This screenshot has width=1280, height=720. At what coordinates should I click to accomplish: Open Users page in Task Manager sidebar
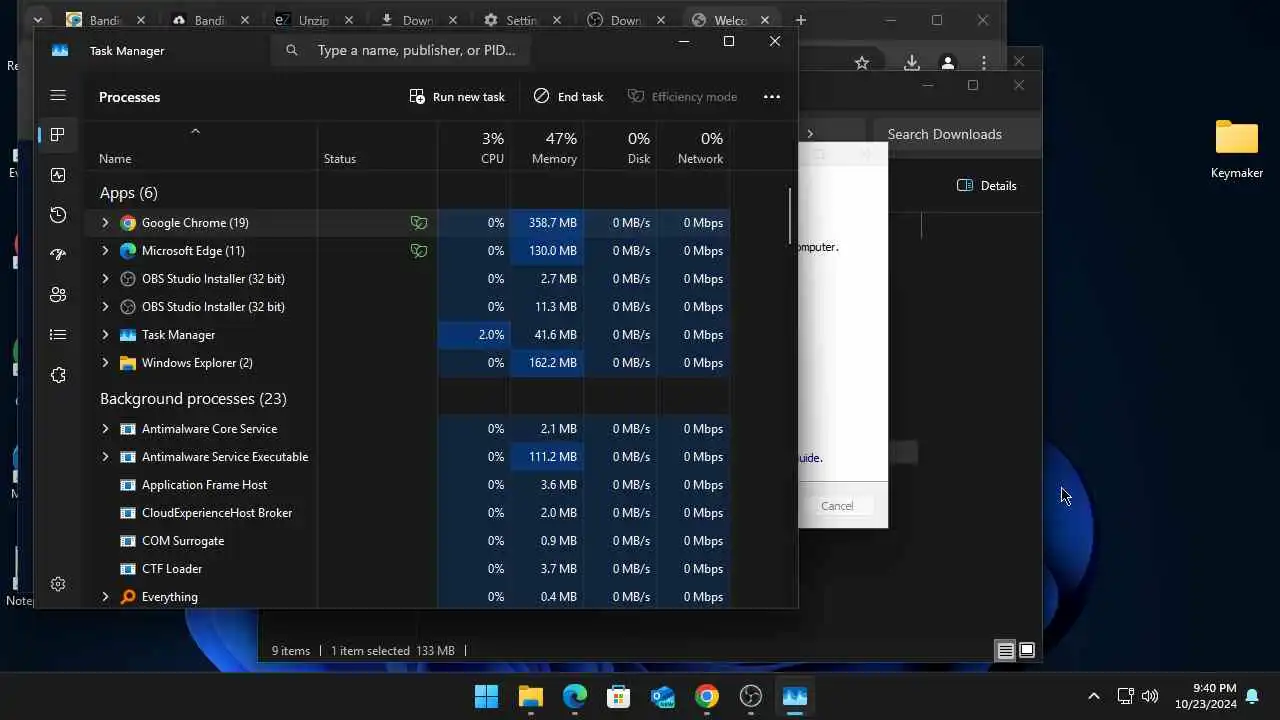click(x=58, y=295)
